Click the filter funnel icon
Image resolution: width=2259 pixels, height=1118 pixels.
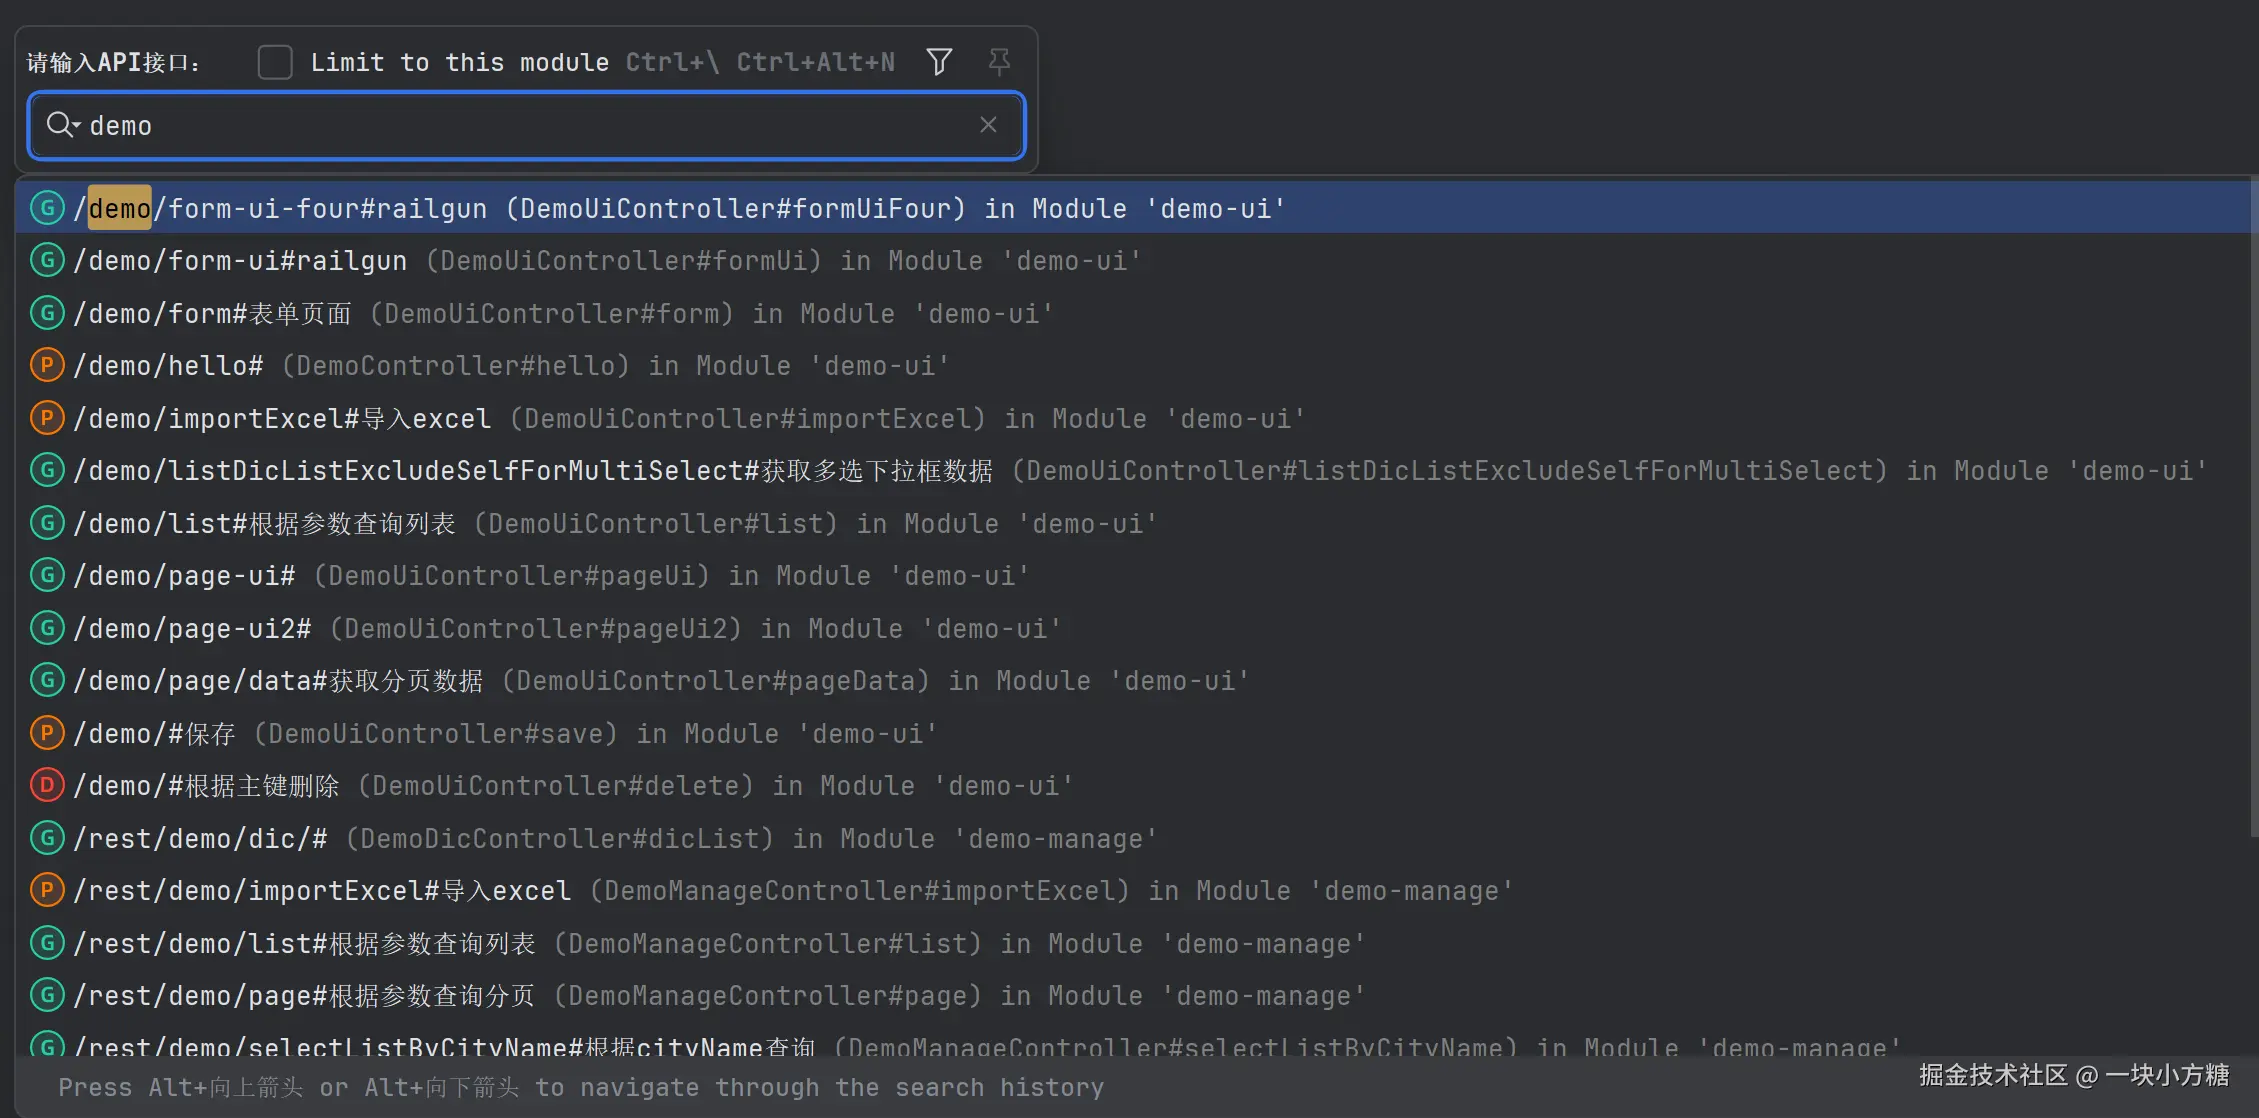939,62
